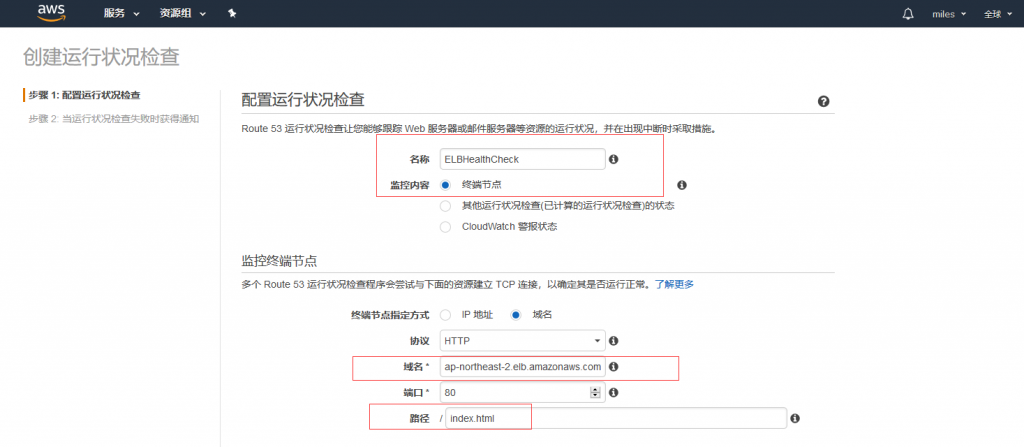This screenshot has width=1024, height=447.
Task: Open the notifications bell icon
Action: [908, 14]
